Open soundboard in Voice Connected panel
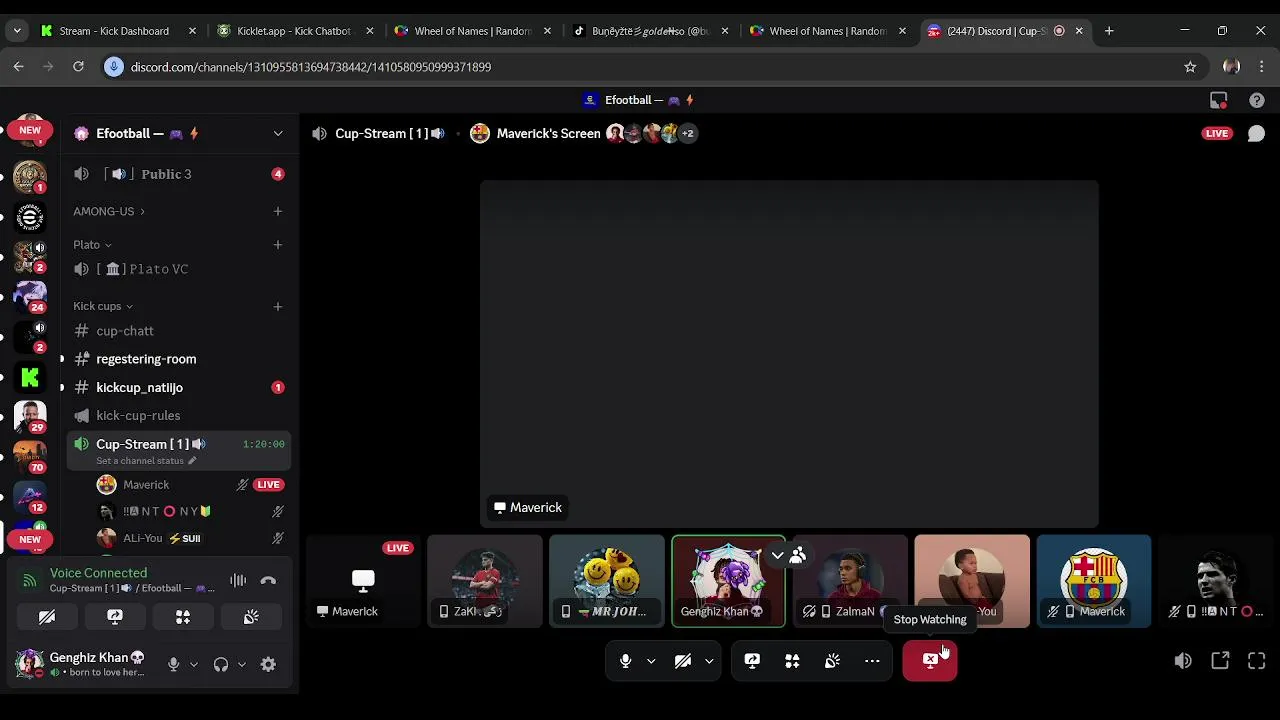 (x=251, y=617)
